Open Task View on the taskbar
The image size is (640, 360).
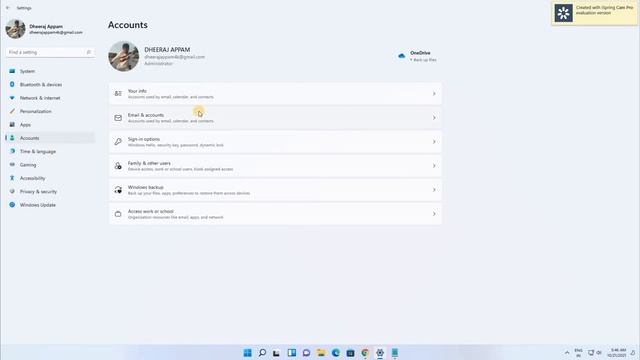[277, 353]
